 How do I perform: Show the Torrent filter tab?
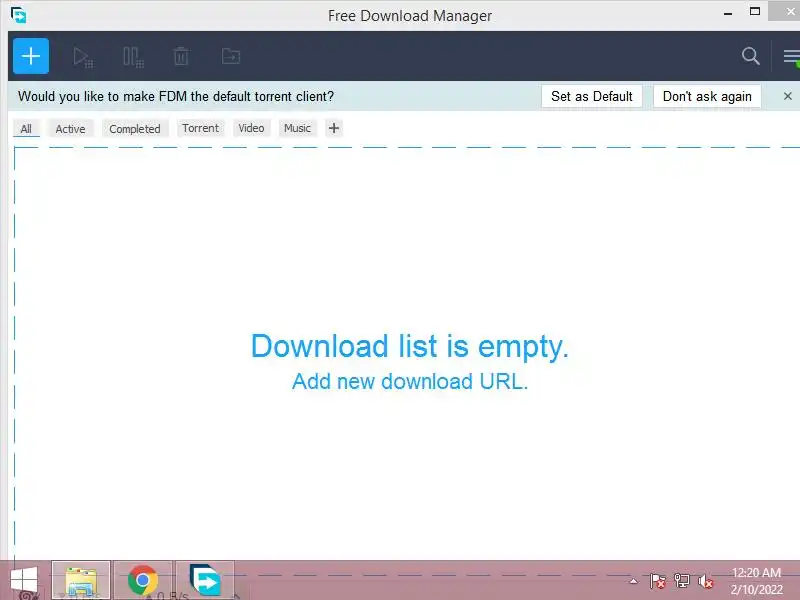coord(201,128)
